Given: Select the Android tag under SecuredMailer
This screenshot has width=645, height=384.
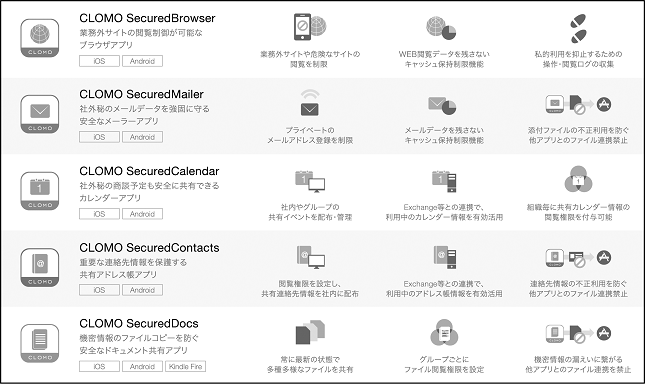Looking at the screenshot, I should point(142,137).
